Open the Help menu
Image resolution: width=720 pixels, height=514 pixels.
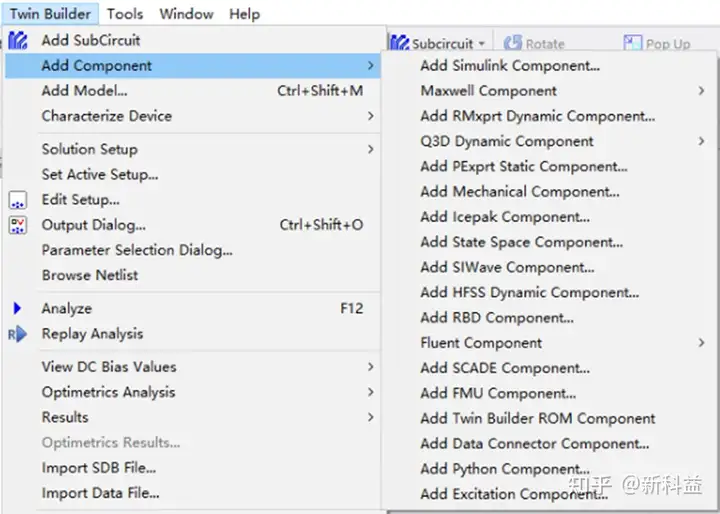tap(244, 14)
